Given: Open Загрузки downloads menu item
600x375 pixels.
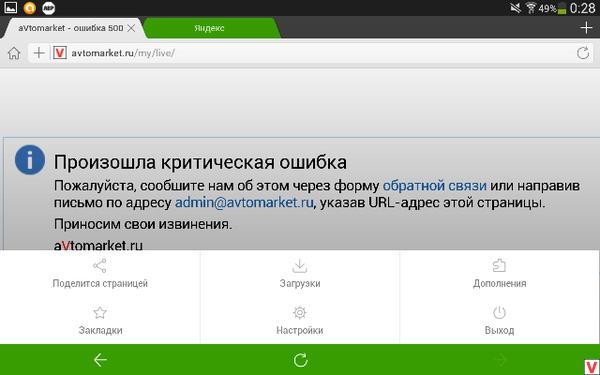Looking at the screenshot, I should (300, 274).
